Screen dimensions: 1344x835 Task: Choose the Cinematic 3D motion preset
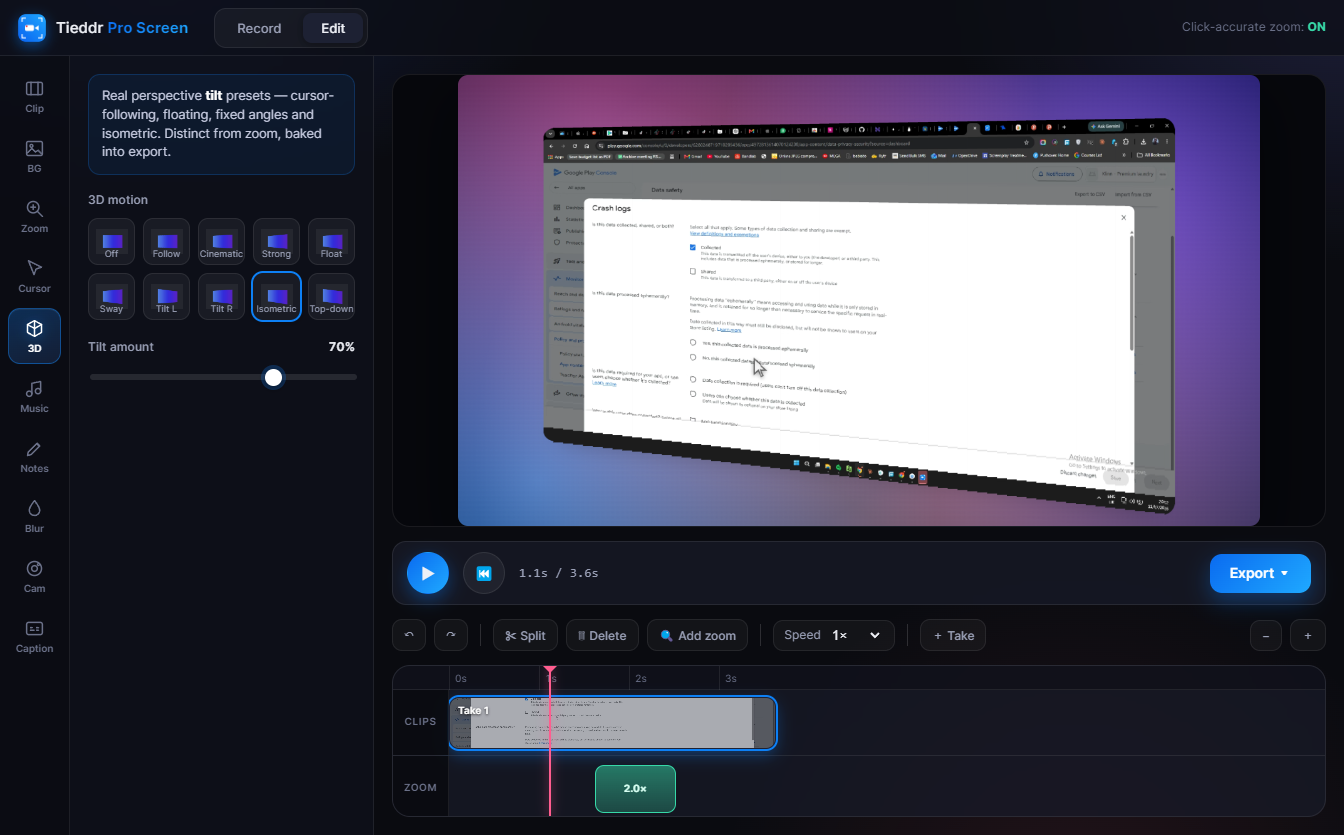[221, 241]
